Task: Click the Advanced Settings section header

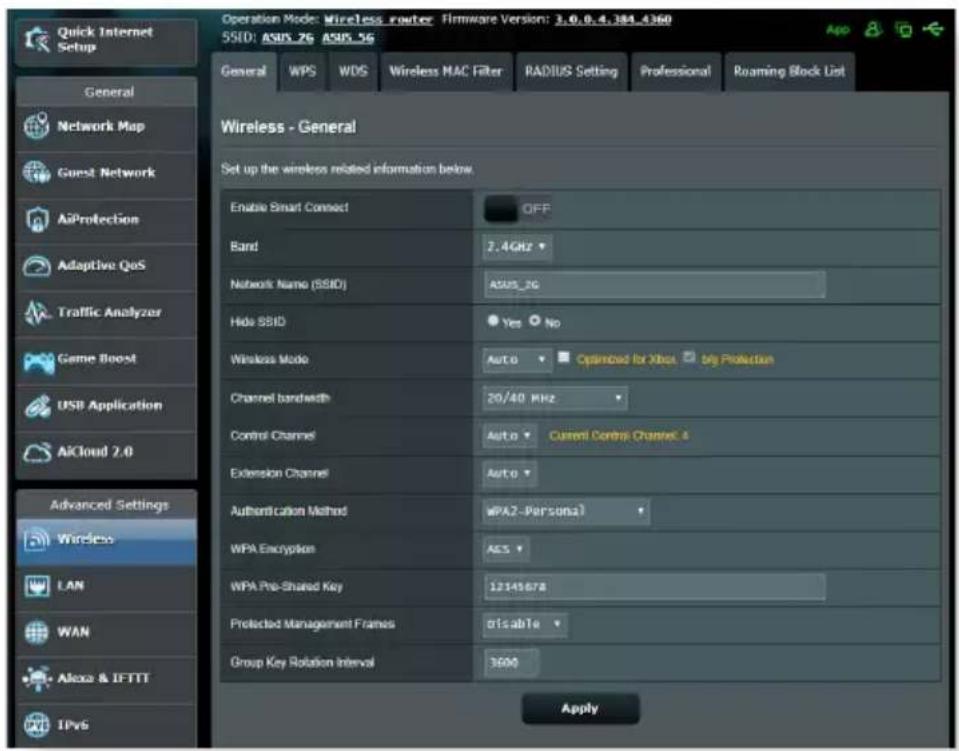Action: click(109, 505)
